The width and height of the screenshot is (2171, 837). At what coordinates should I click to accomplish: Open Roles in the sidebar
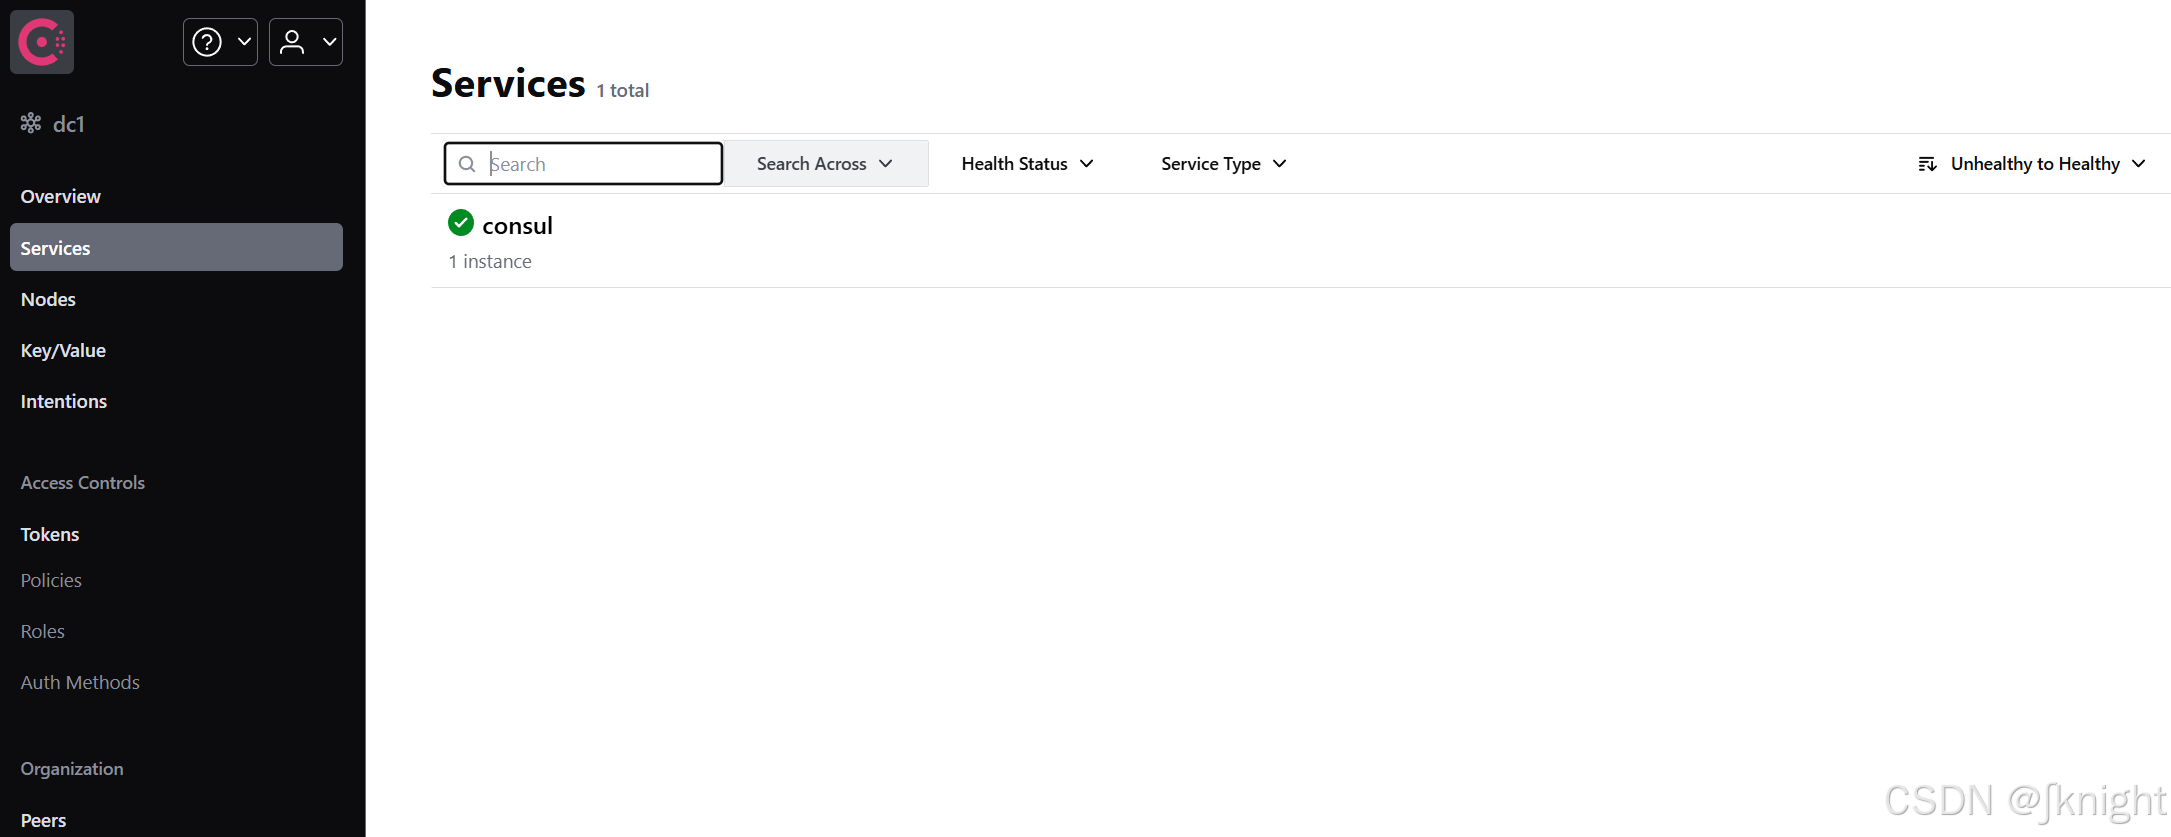coord(43,631)
